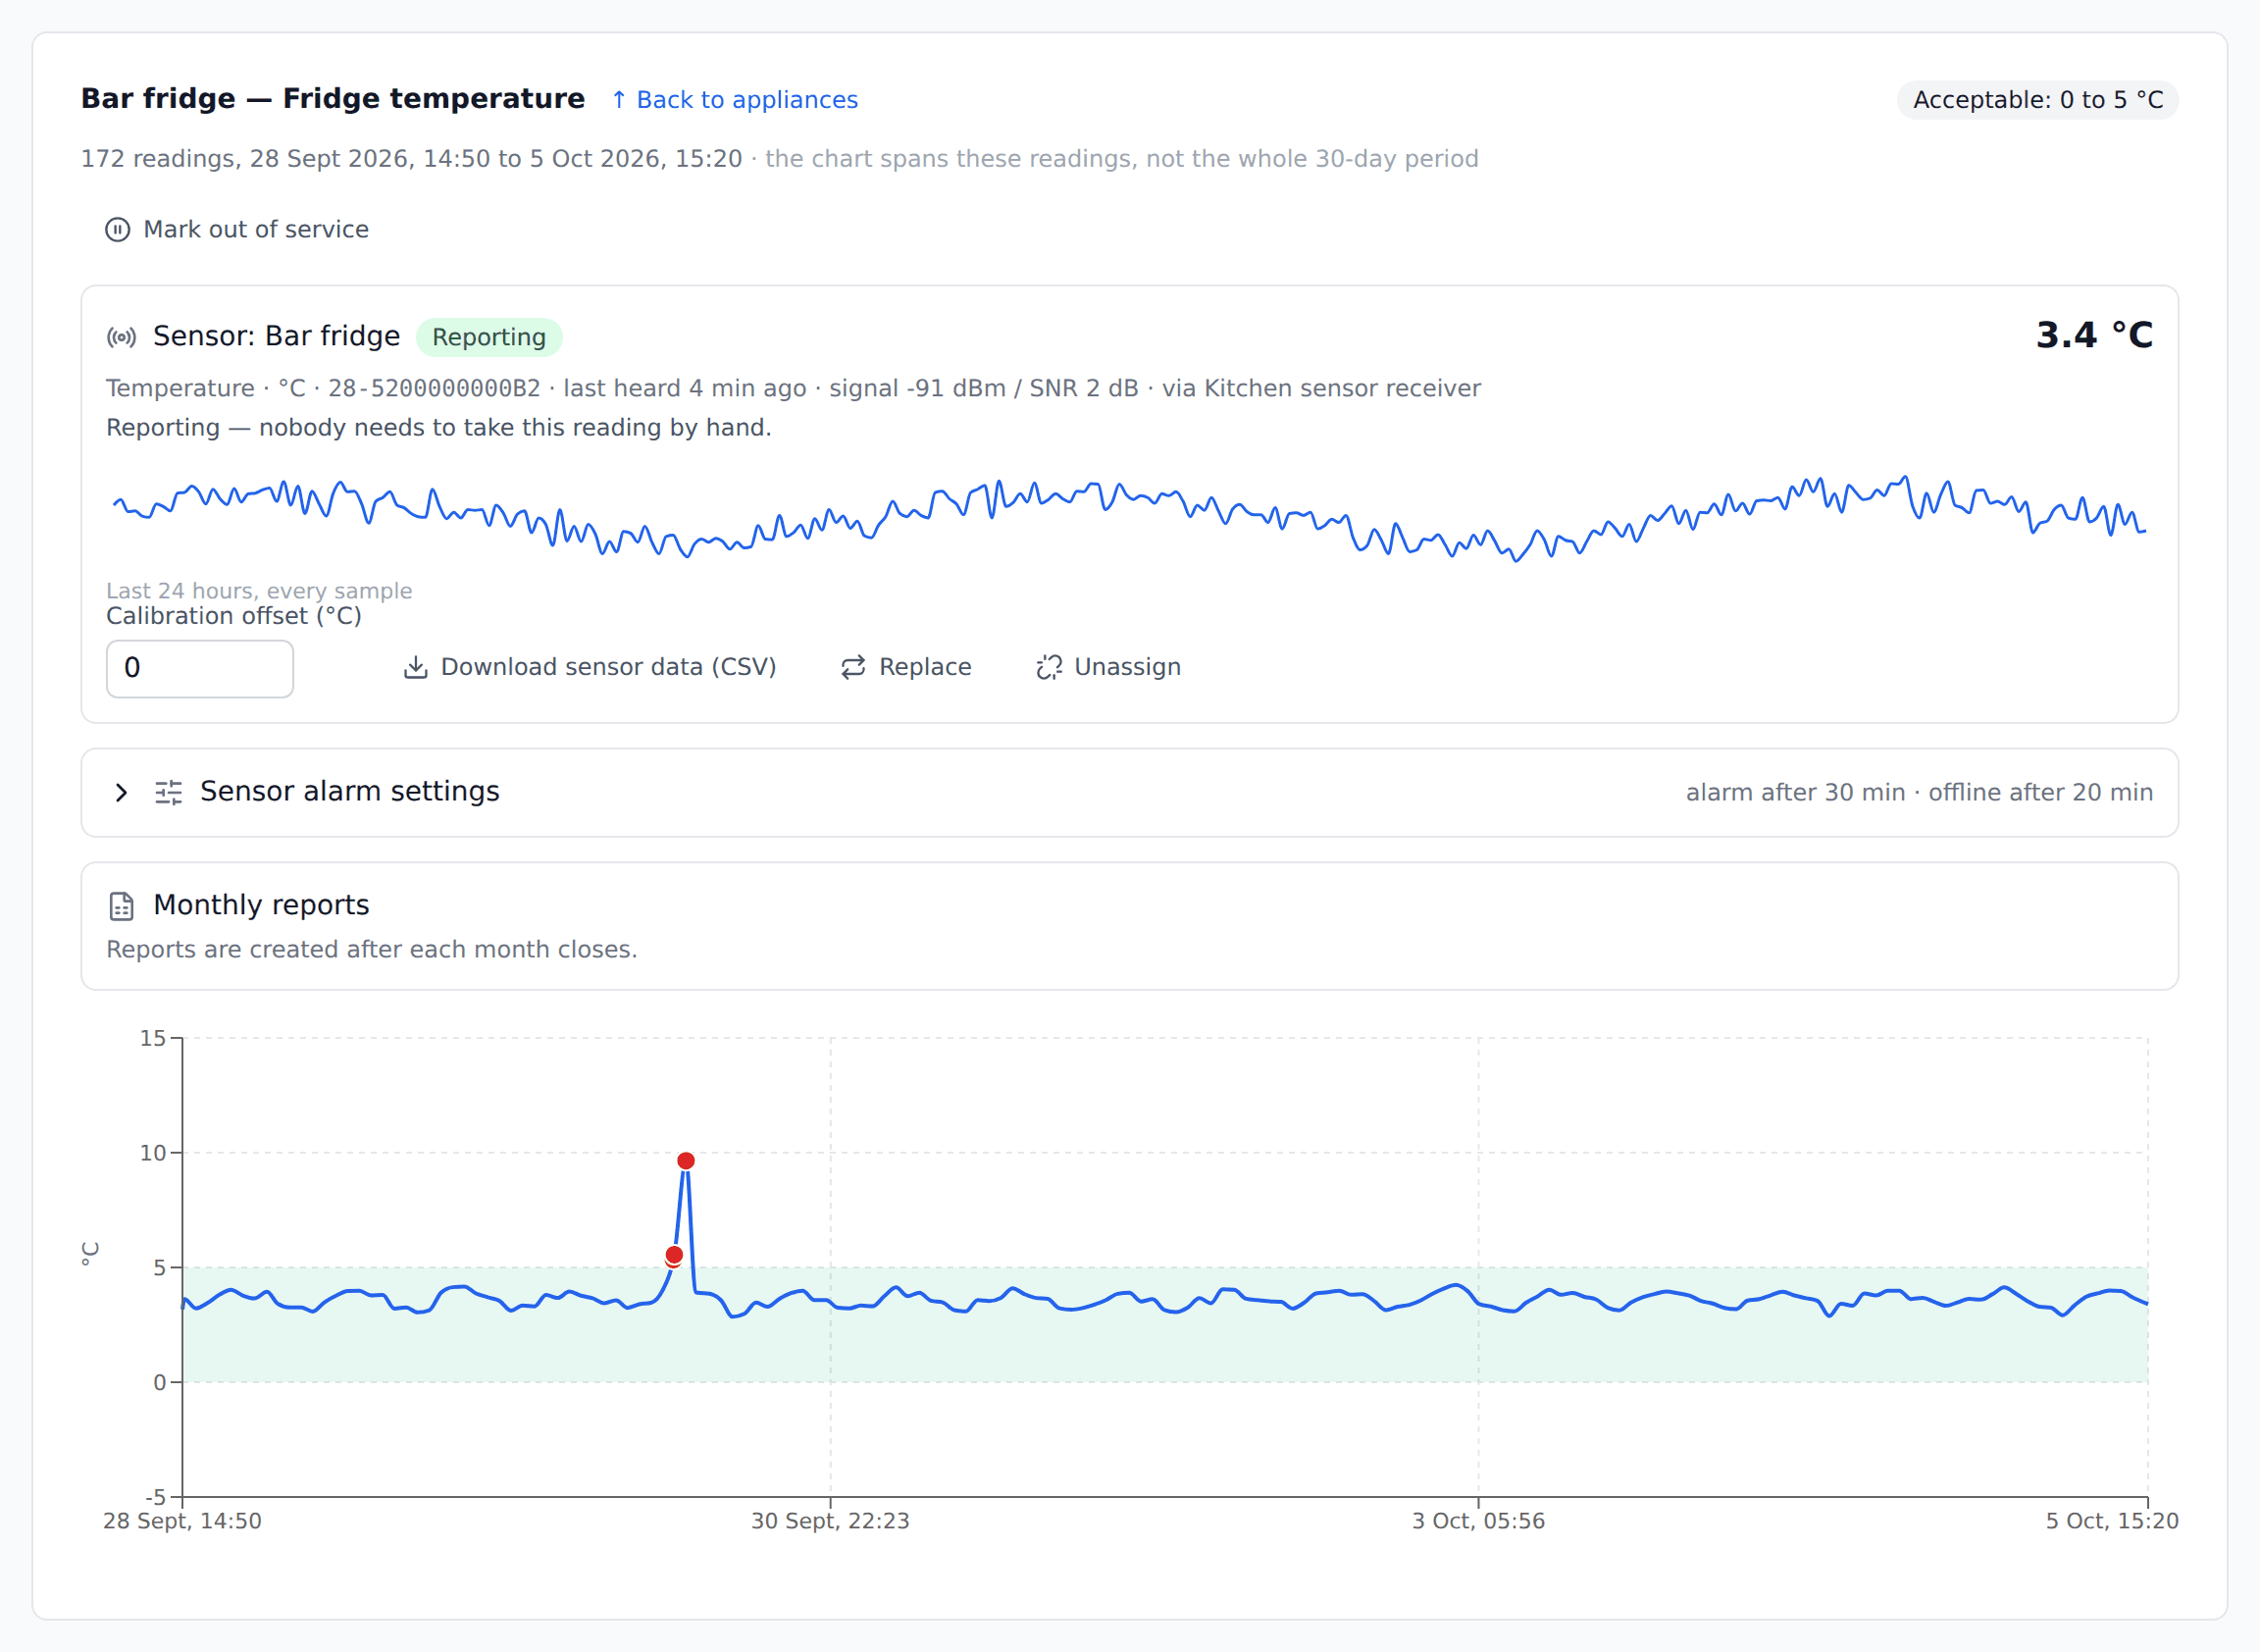
Task: Click the pause icon beside Mark out of service
Action: 118,230
